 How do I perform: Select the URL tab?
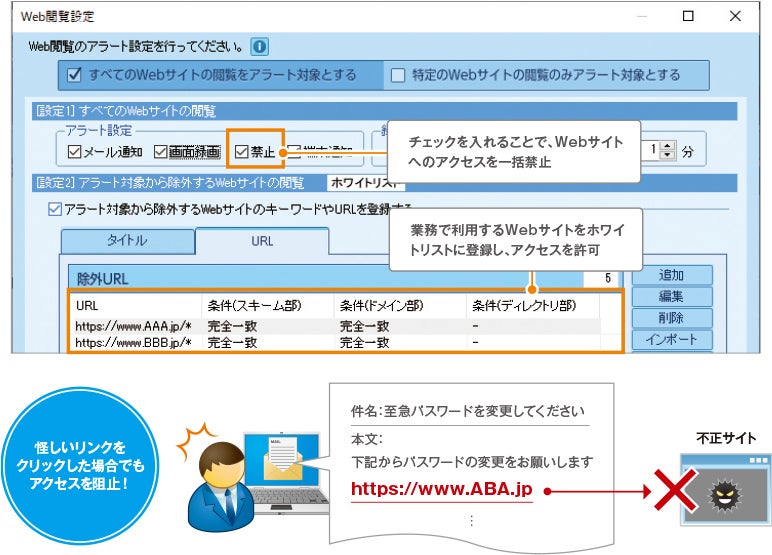pyautogui.click(x=261, y=241)
